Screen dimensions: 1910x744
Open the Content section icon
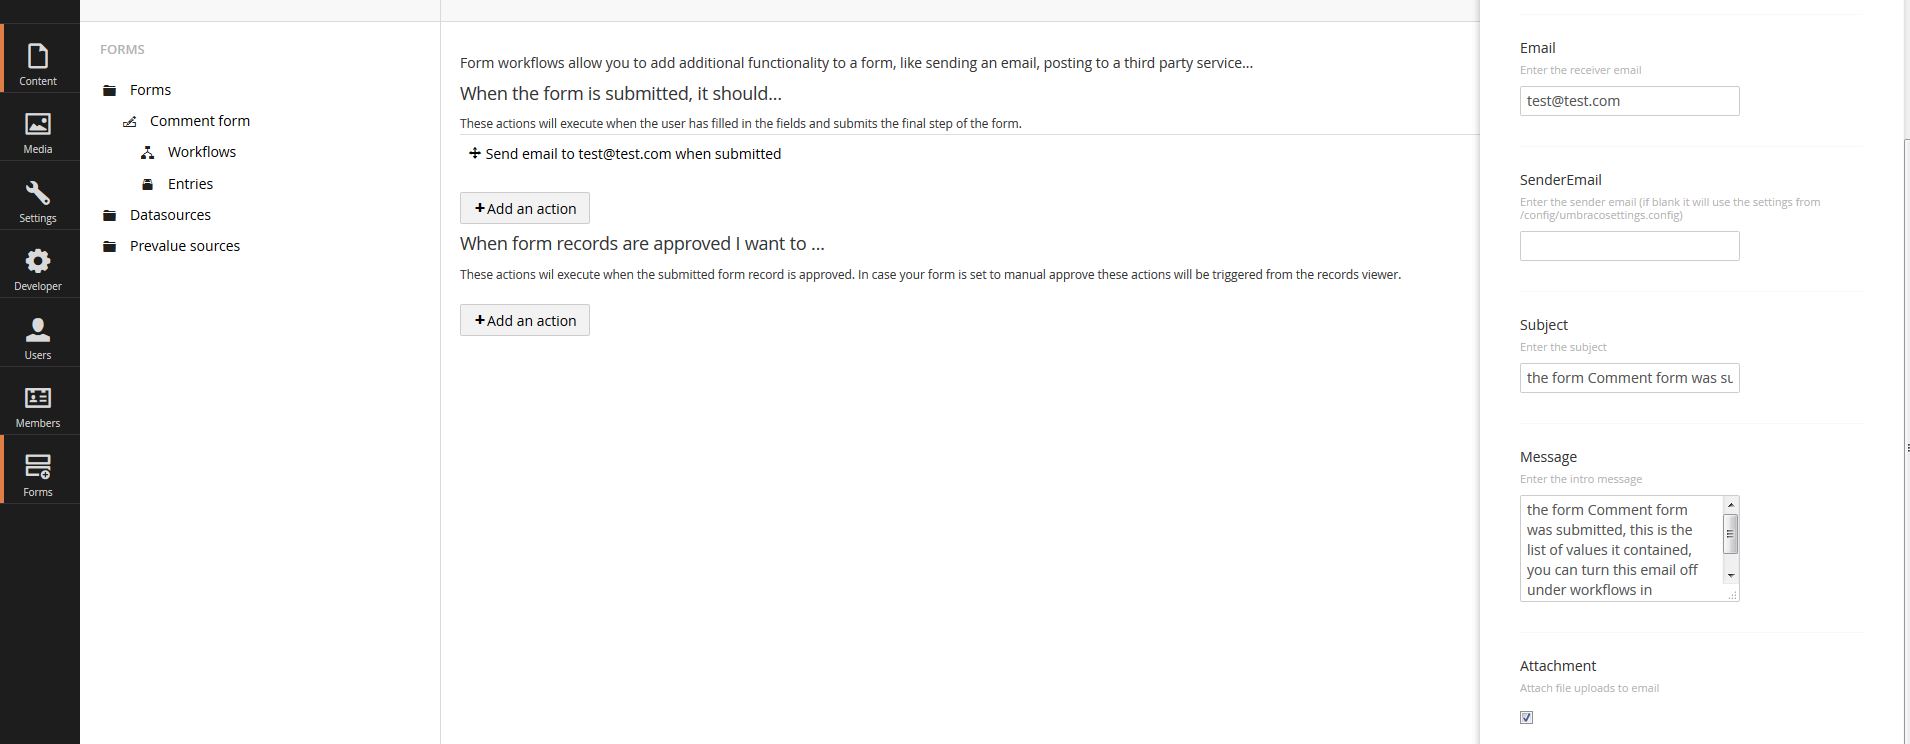[38, 56]
